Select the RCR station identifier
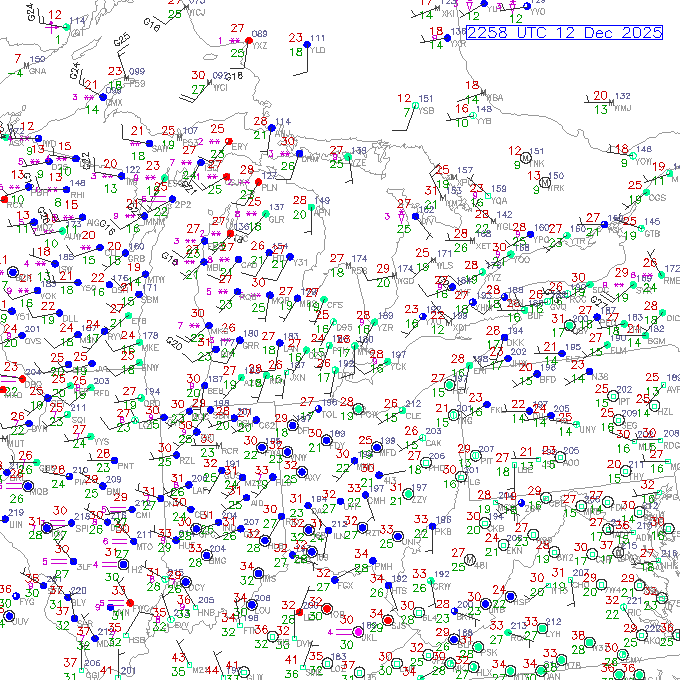The height and width of the screenshot is (680, 680). pos(230,451)
